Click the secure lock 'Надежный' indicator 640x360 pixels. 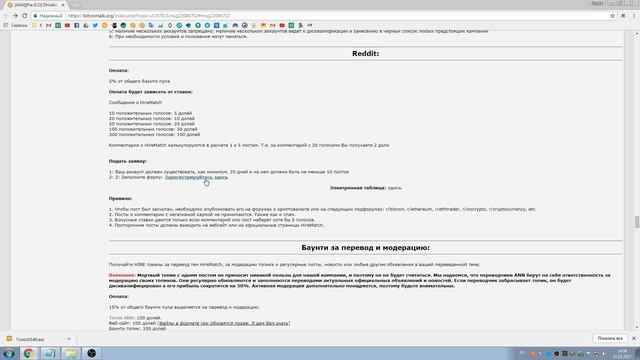click(x=48, y=16)
